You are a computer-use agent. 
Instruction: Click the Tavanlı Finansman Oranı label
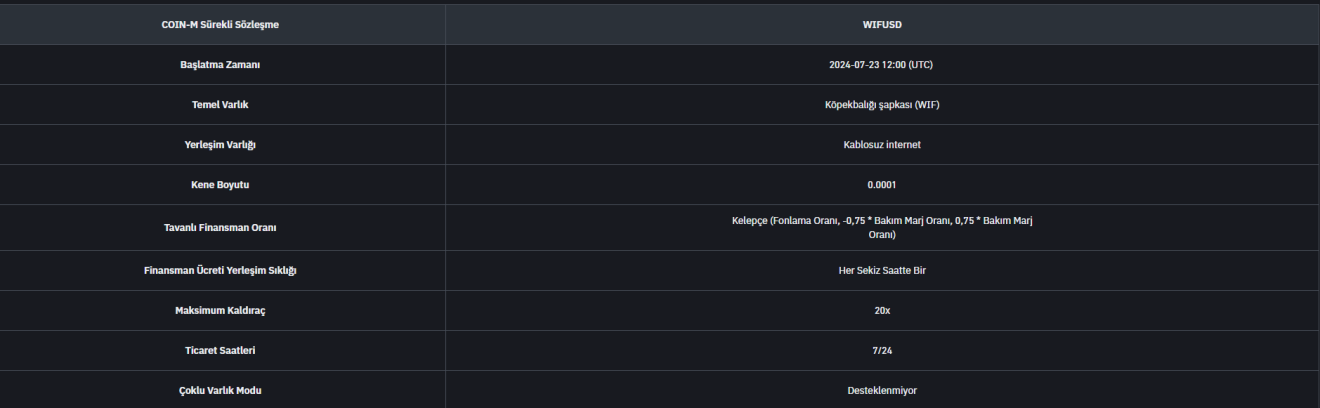pos(220,228)
